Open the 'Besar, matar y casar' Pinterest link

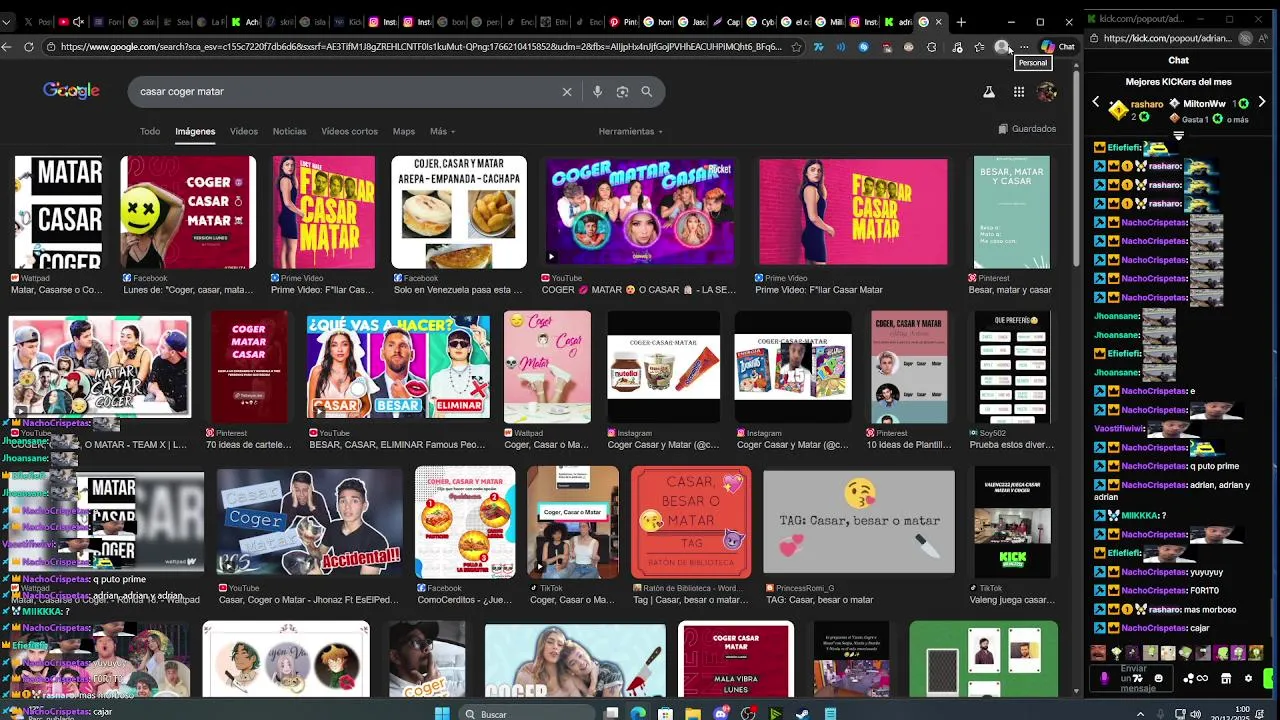click(1010, 290)
